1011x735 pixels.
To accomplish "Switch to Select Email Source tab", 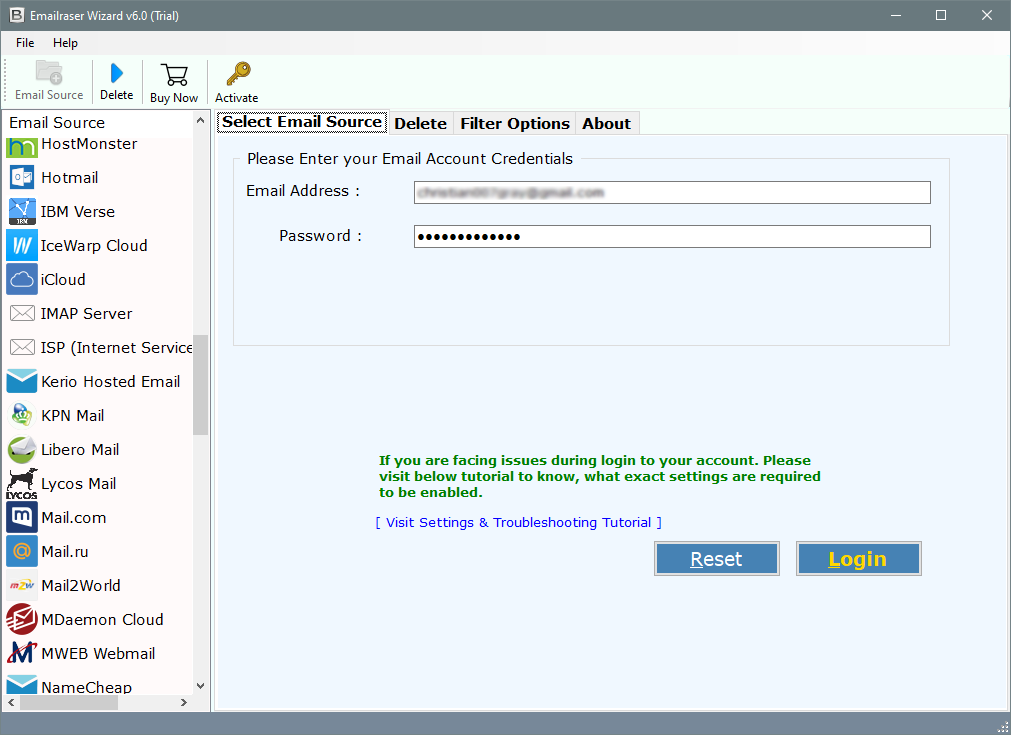I will point(302,122).
